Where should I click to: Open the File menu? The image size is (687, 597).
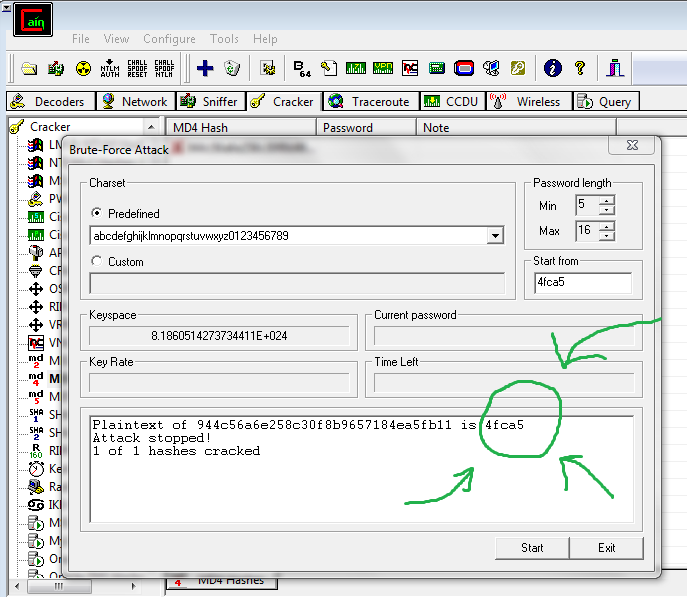pyautogui.click(x=81, y=39)
